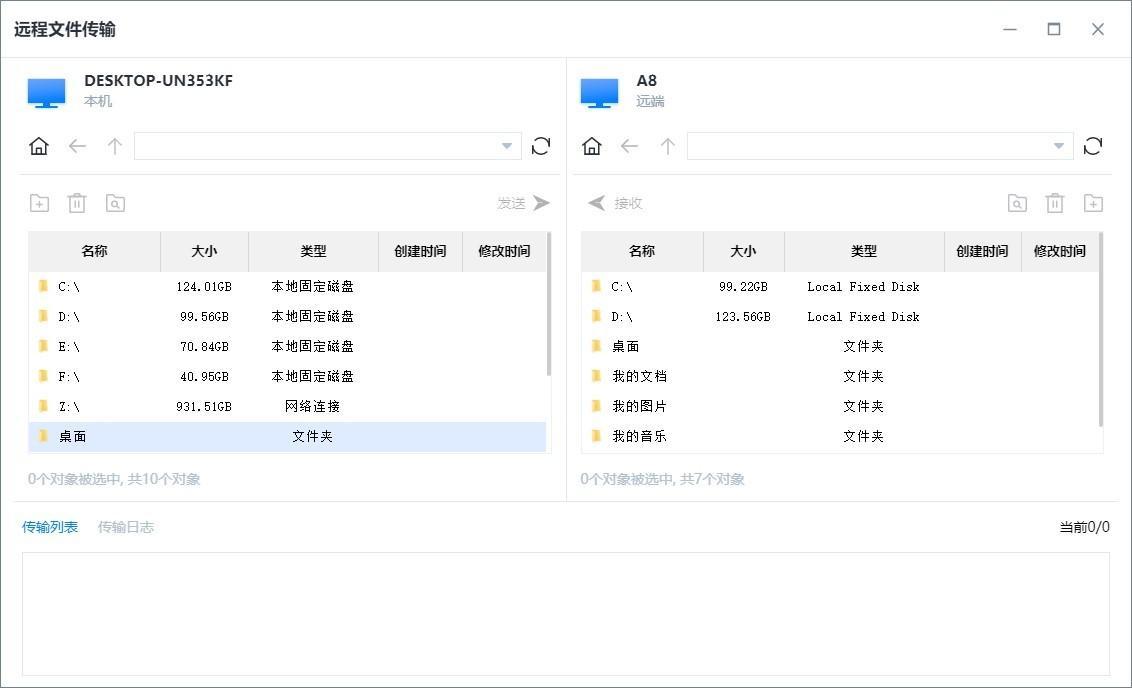Screen dimensions: 1132x688
Task: Open the remote panel path dropdown
Action: point(1059,145)
